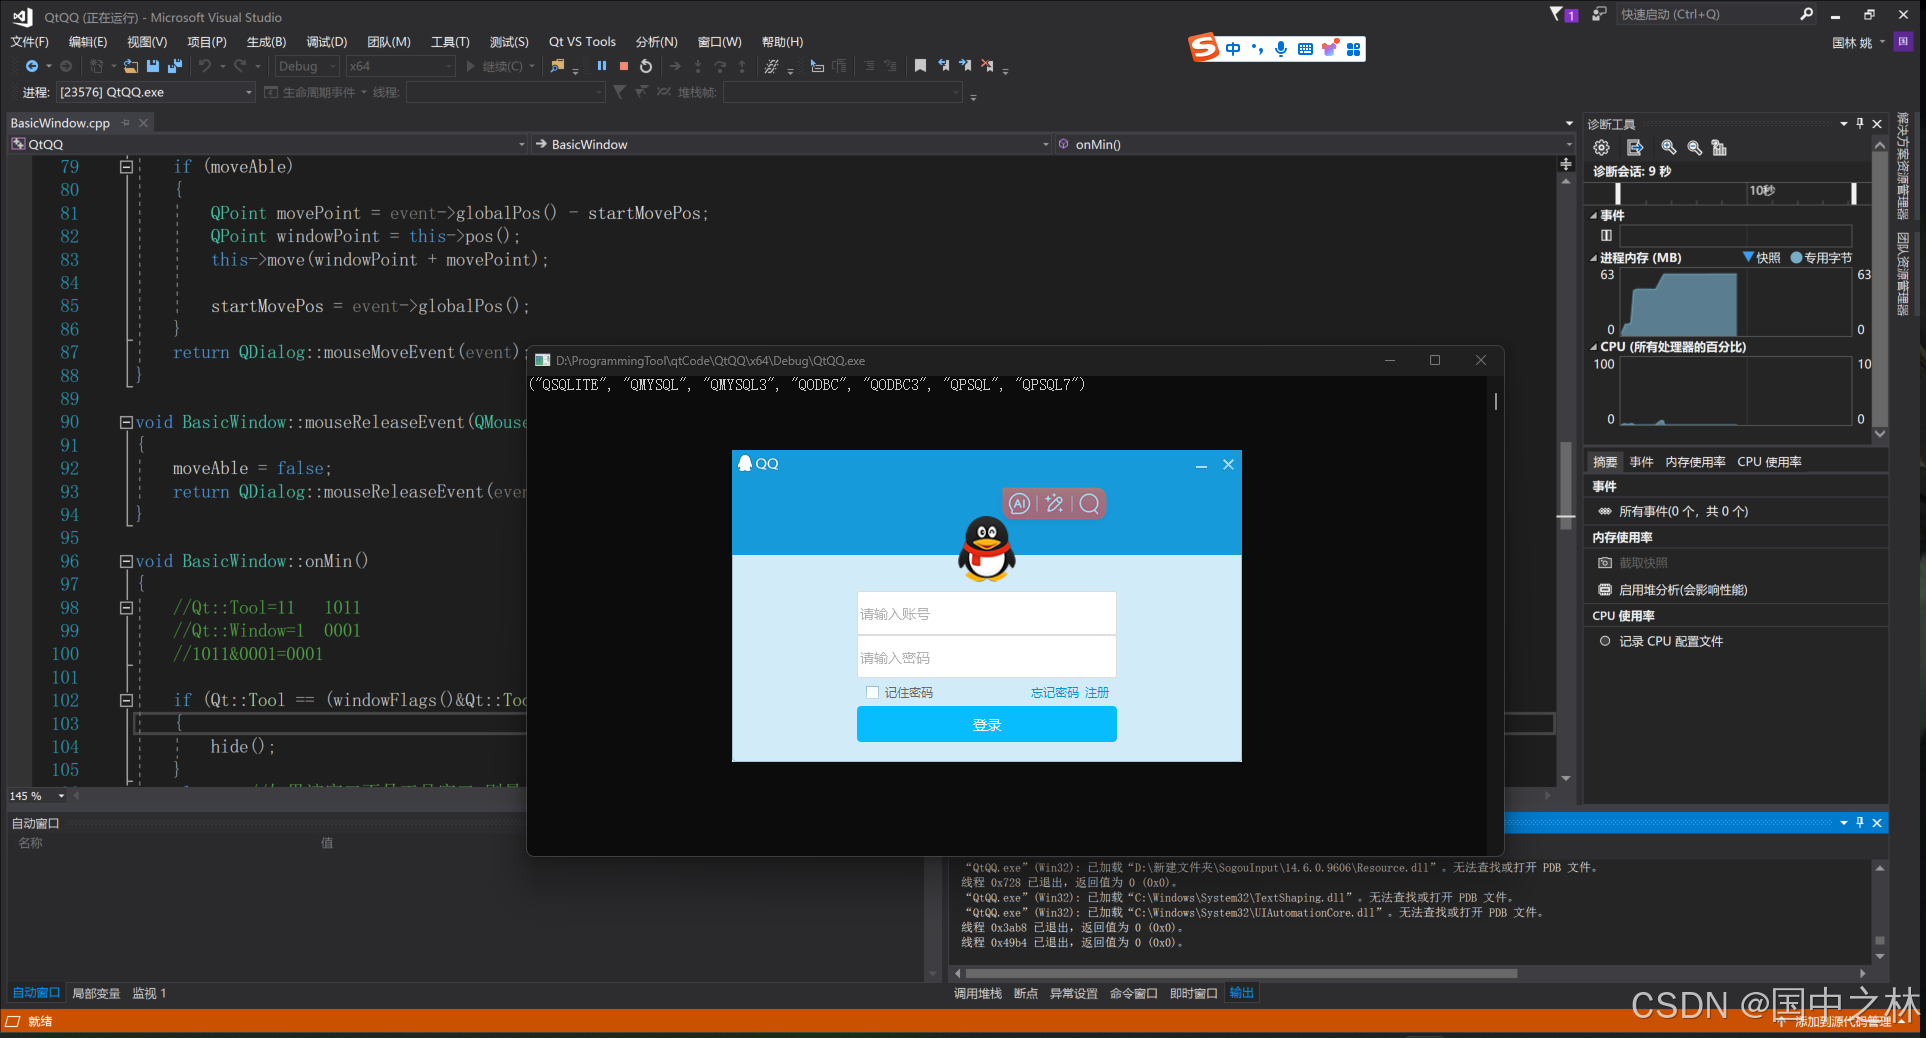Open the onMin() member dropdown
The image size is (1926, 1038).
click(x=1314, y=144)
